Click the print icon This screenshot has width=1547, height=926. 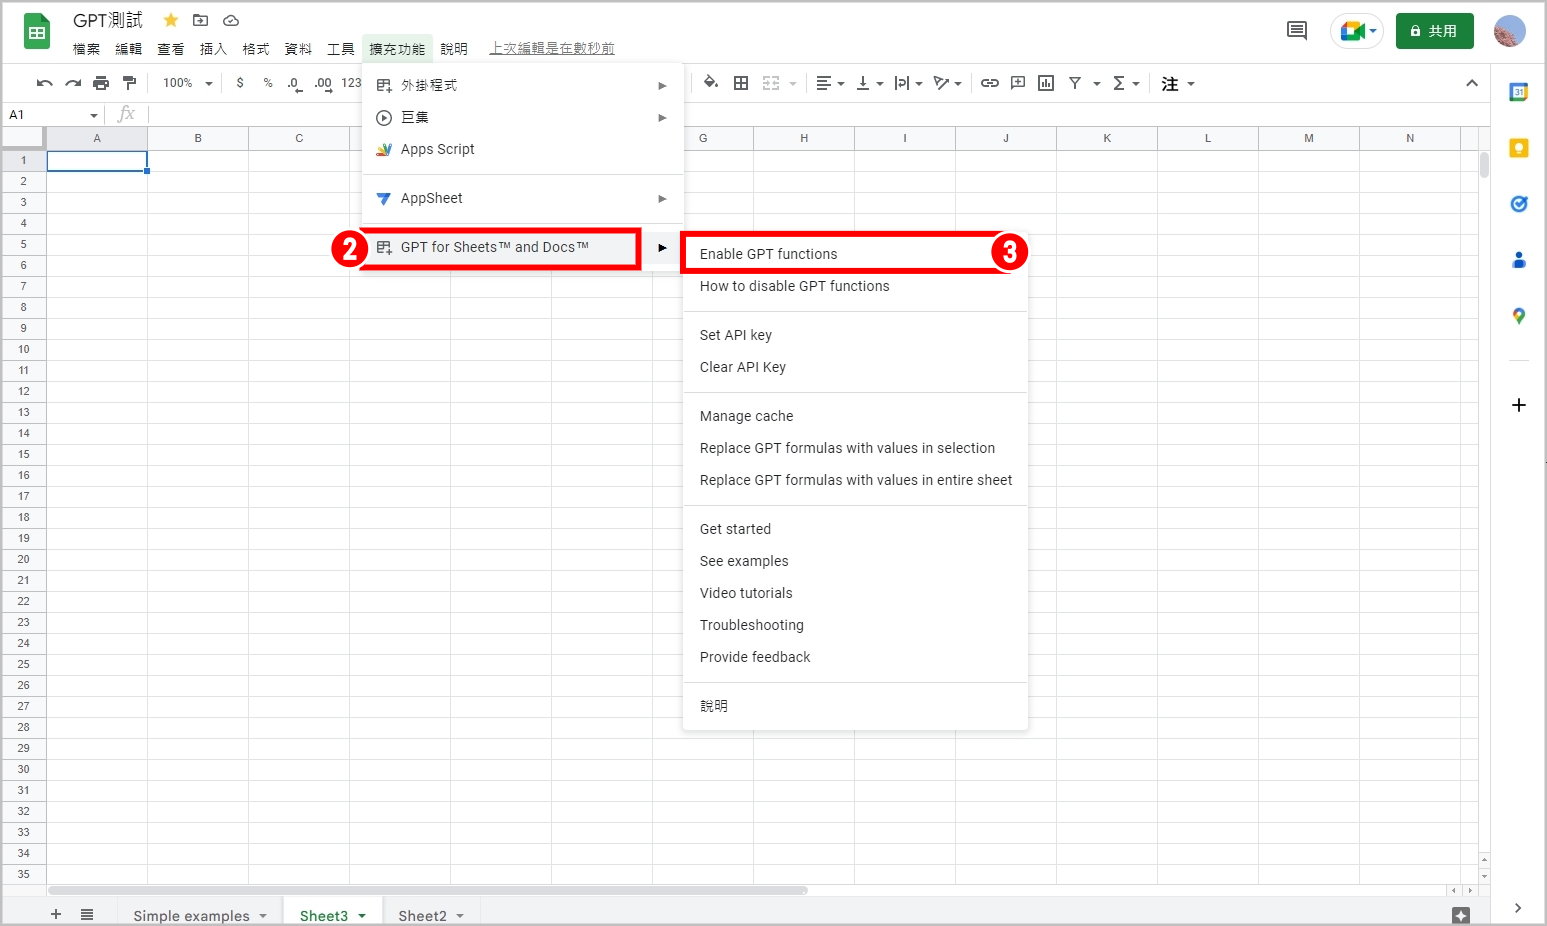click(x=101, y=83)
